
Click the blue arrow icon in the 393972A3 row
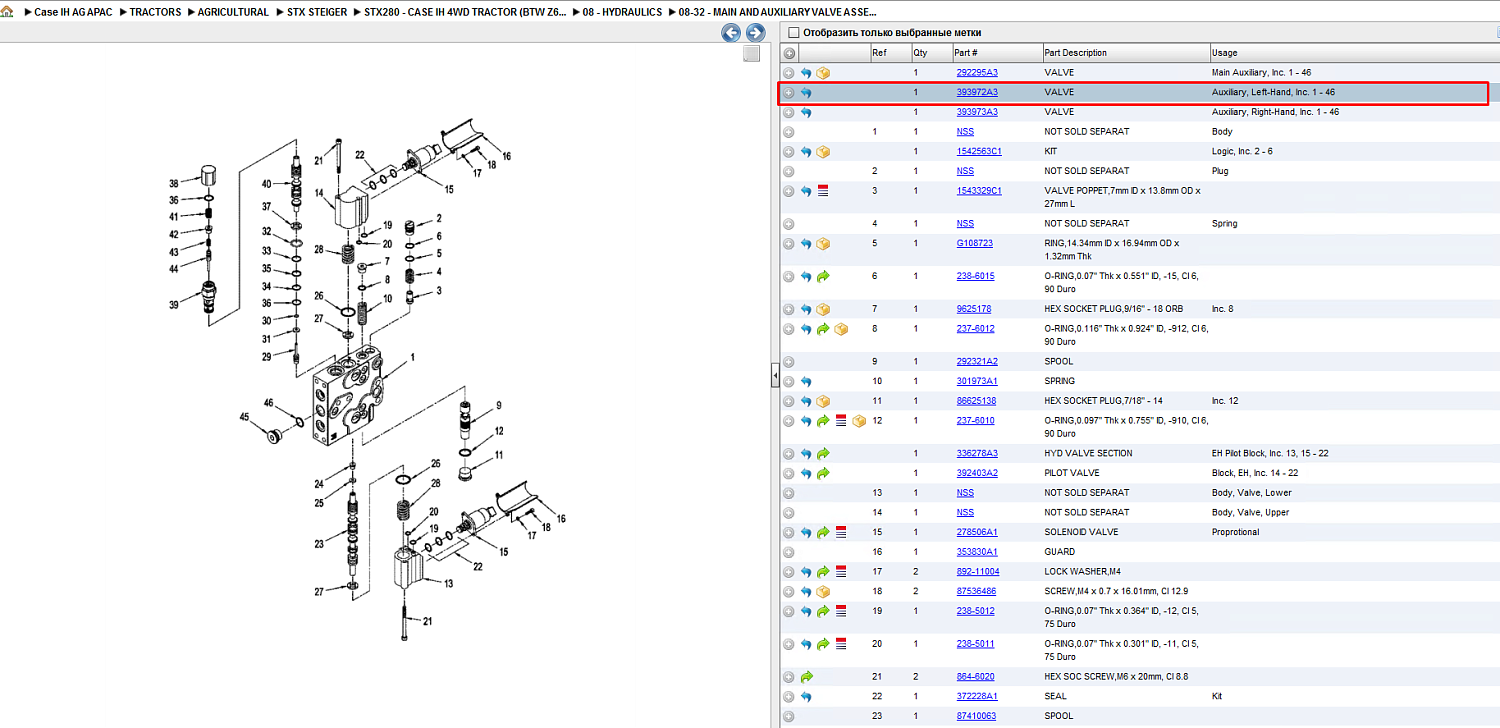[x=806, y=93]
